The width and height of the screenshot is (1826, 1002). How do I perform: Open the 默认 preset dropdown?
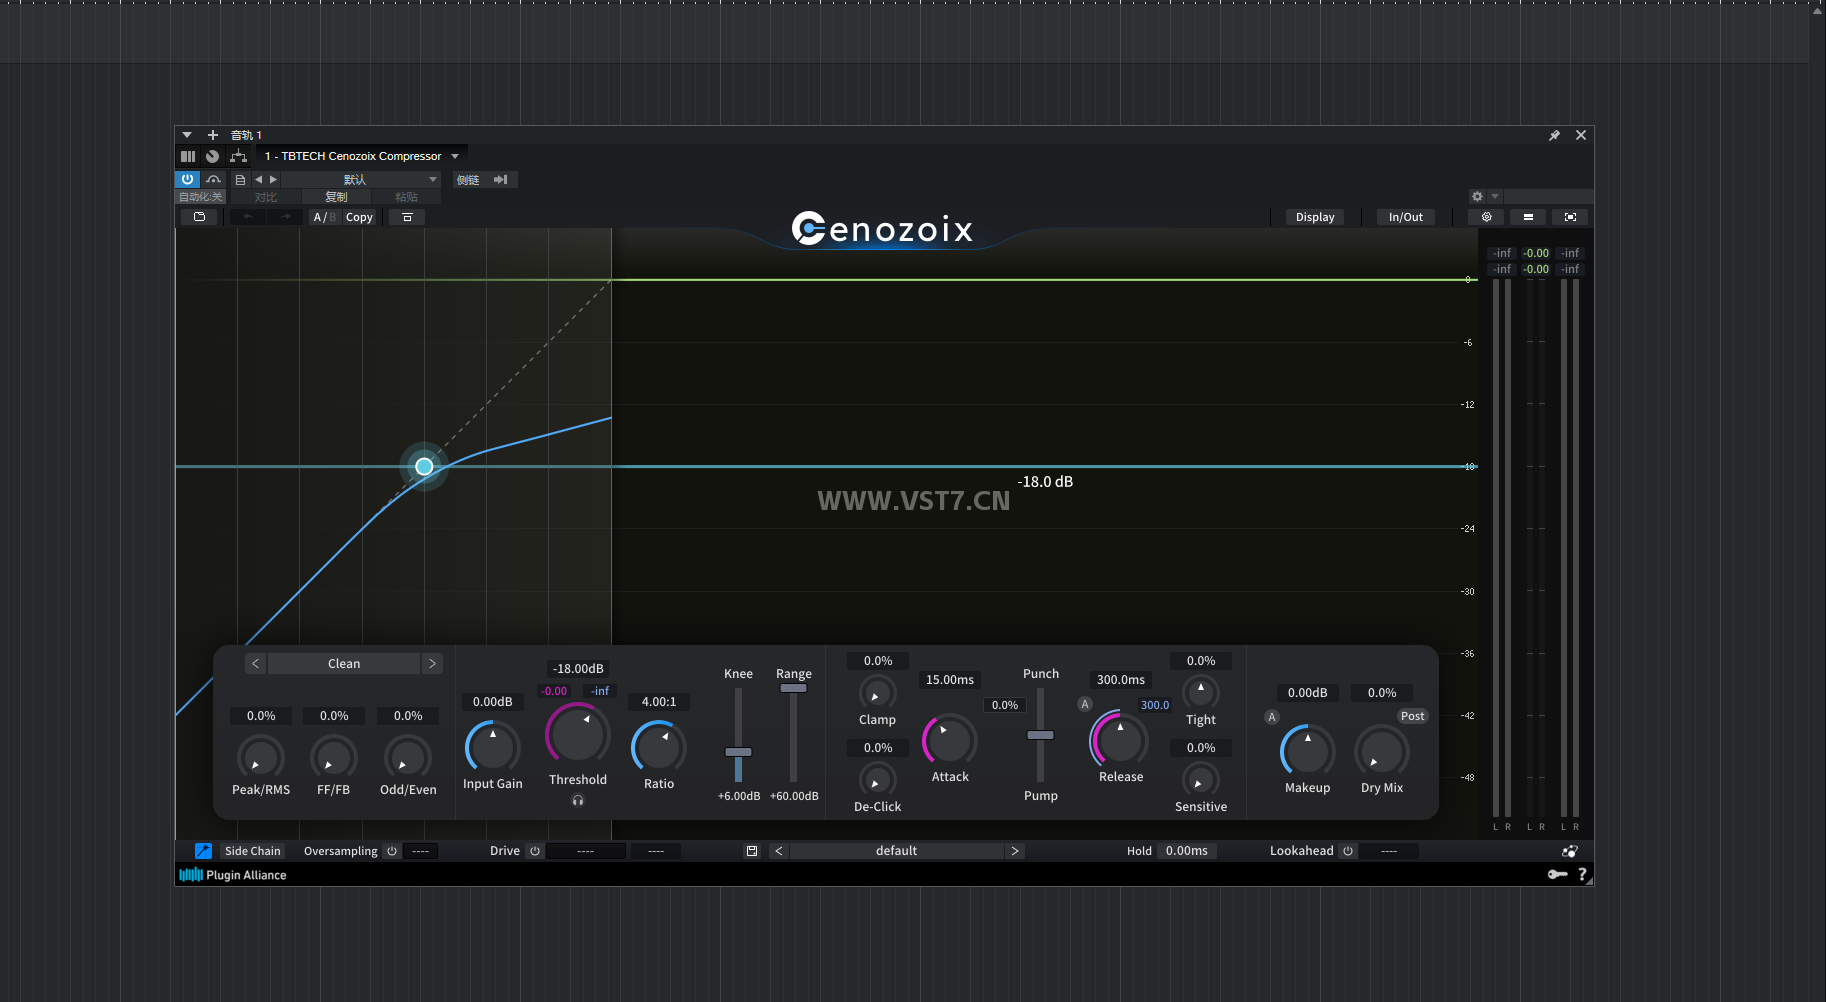click(x=361, y=180)
